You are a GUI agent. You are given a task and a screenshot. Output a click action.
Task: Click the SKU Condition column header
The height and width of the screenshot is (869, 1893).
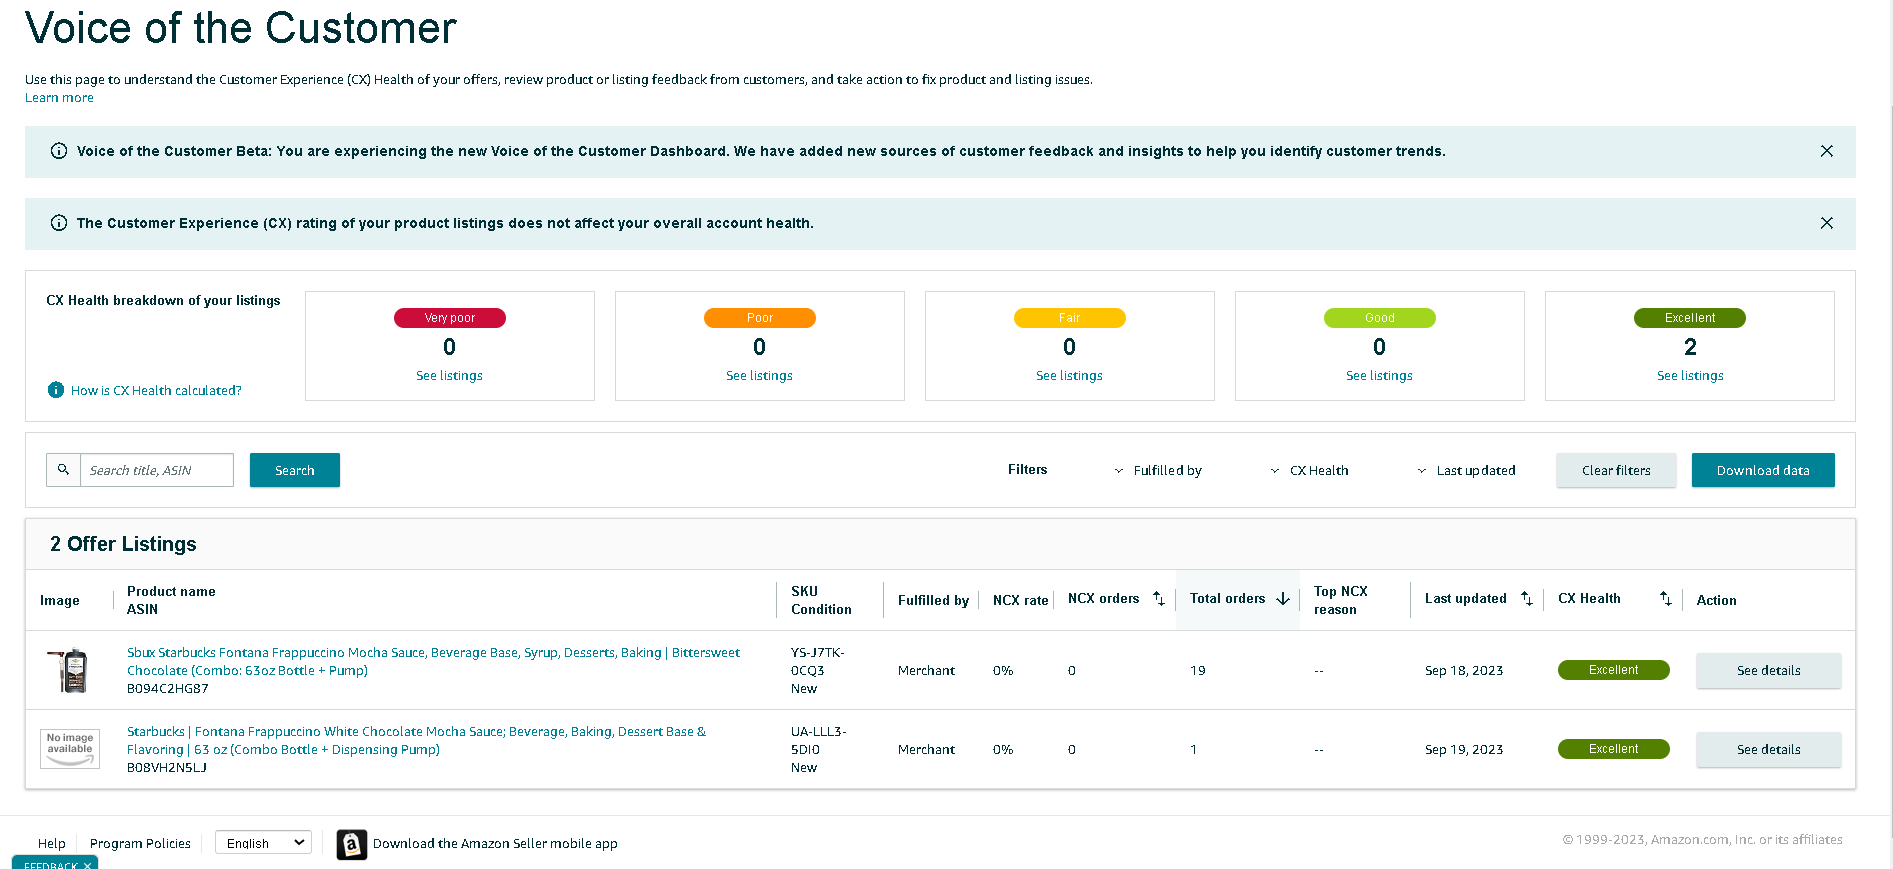821,600
